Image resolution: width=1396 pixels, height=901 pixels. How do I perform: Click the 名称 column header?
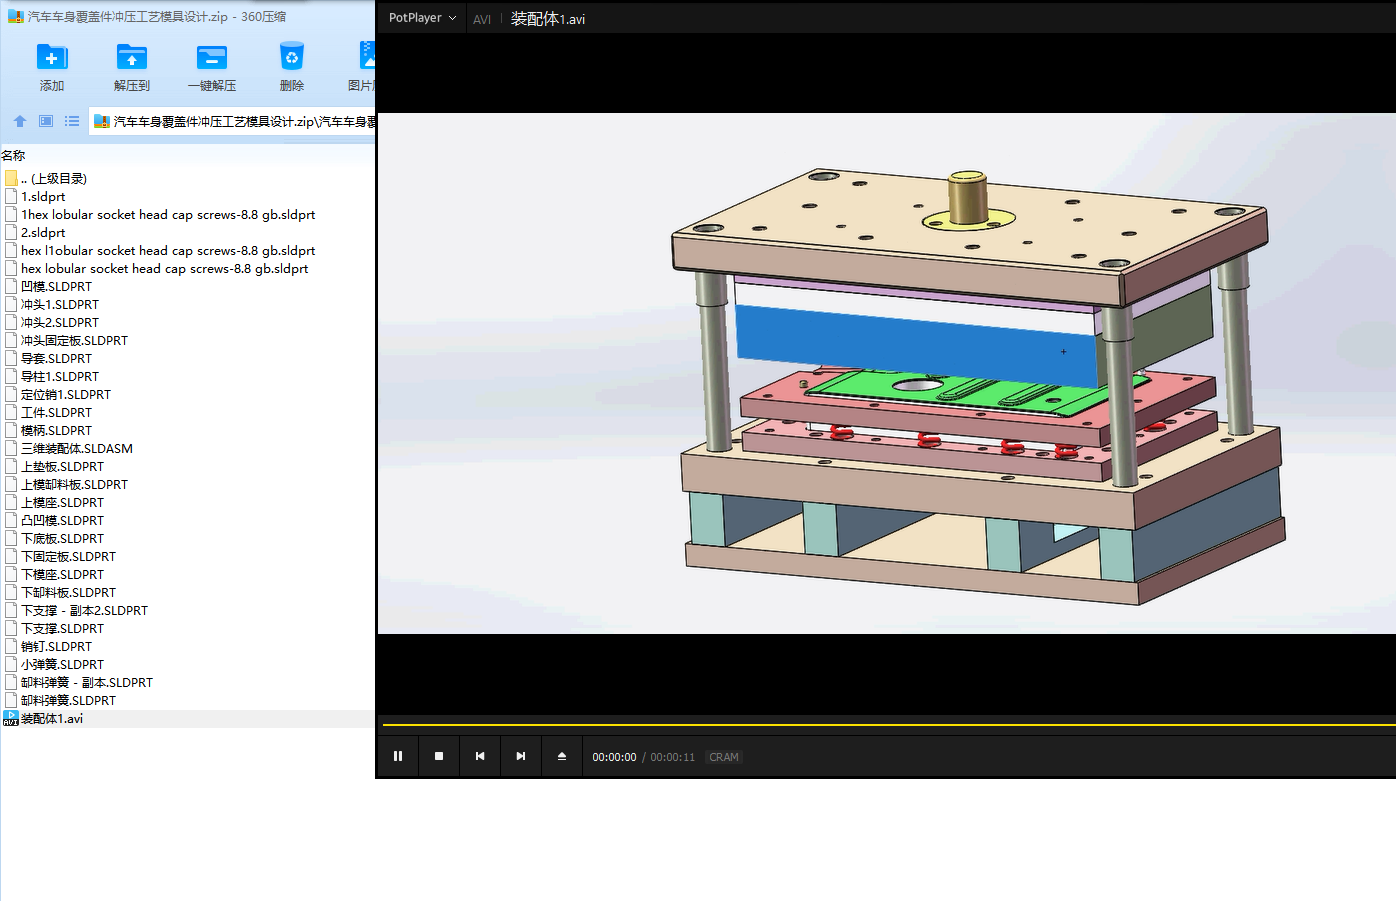(x=14, y=155)
